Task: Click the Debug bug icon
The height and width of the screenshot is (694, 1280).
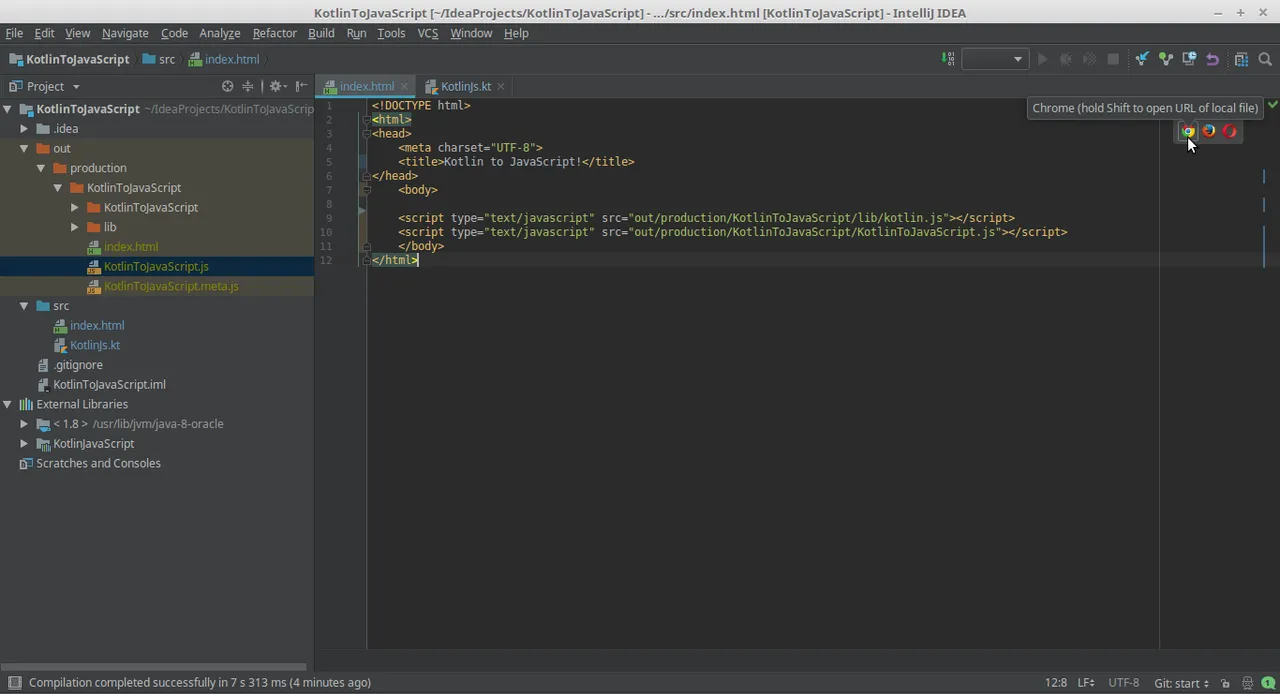Action: click(x=1066, y=59)
